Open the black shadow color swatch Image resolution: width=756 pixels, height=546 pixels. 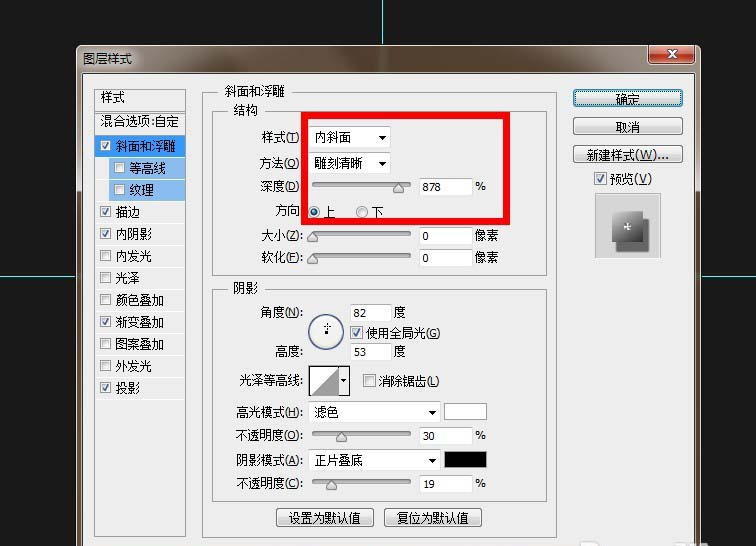[x=465, y=460]
